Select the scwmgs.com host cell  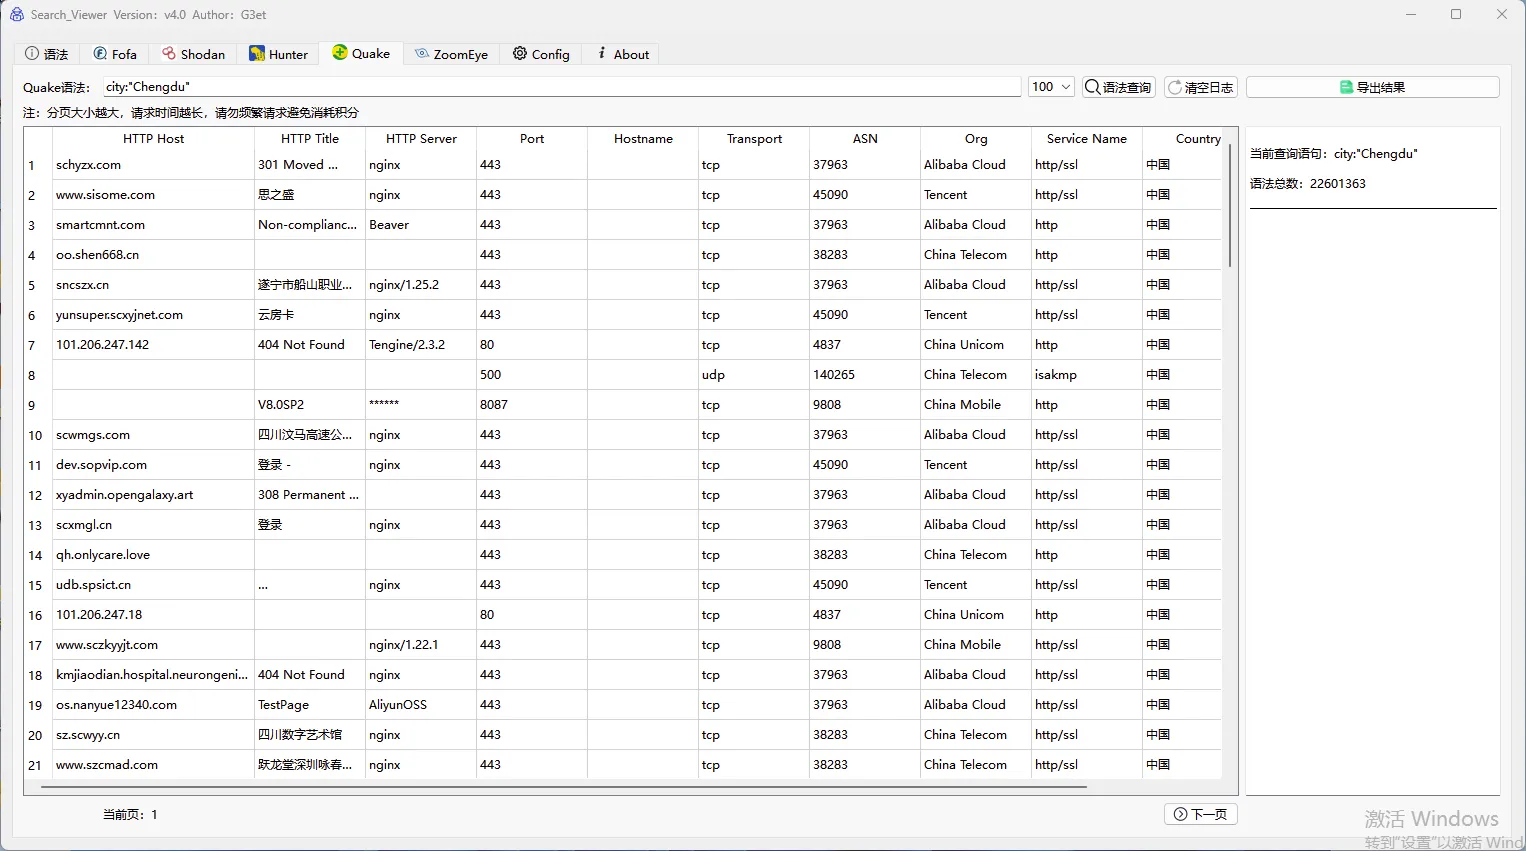(153, 435)
